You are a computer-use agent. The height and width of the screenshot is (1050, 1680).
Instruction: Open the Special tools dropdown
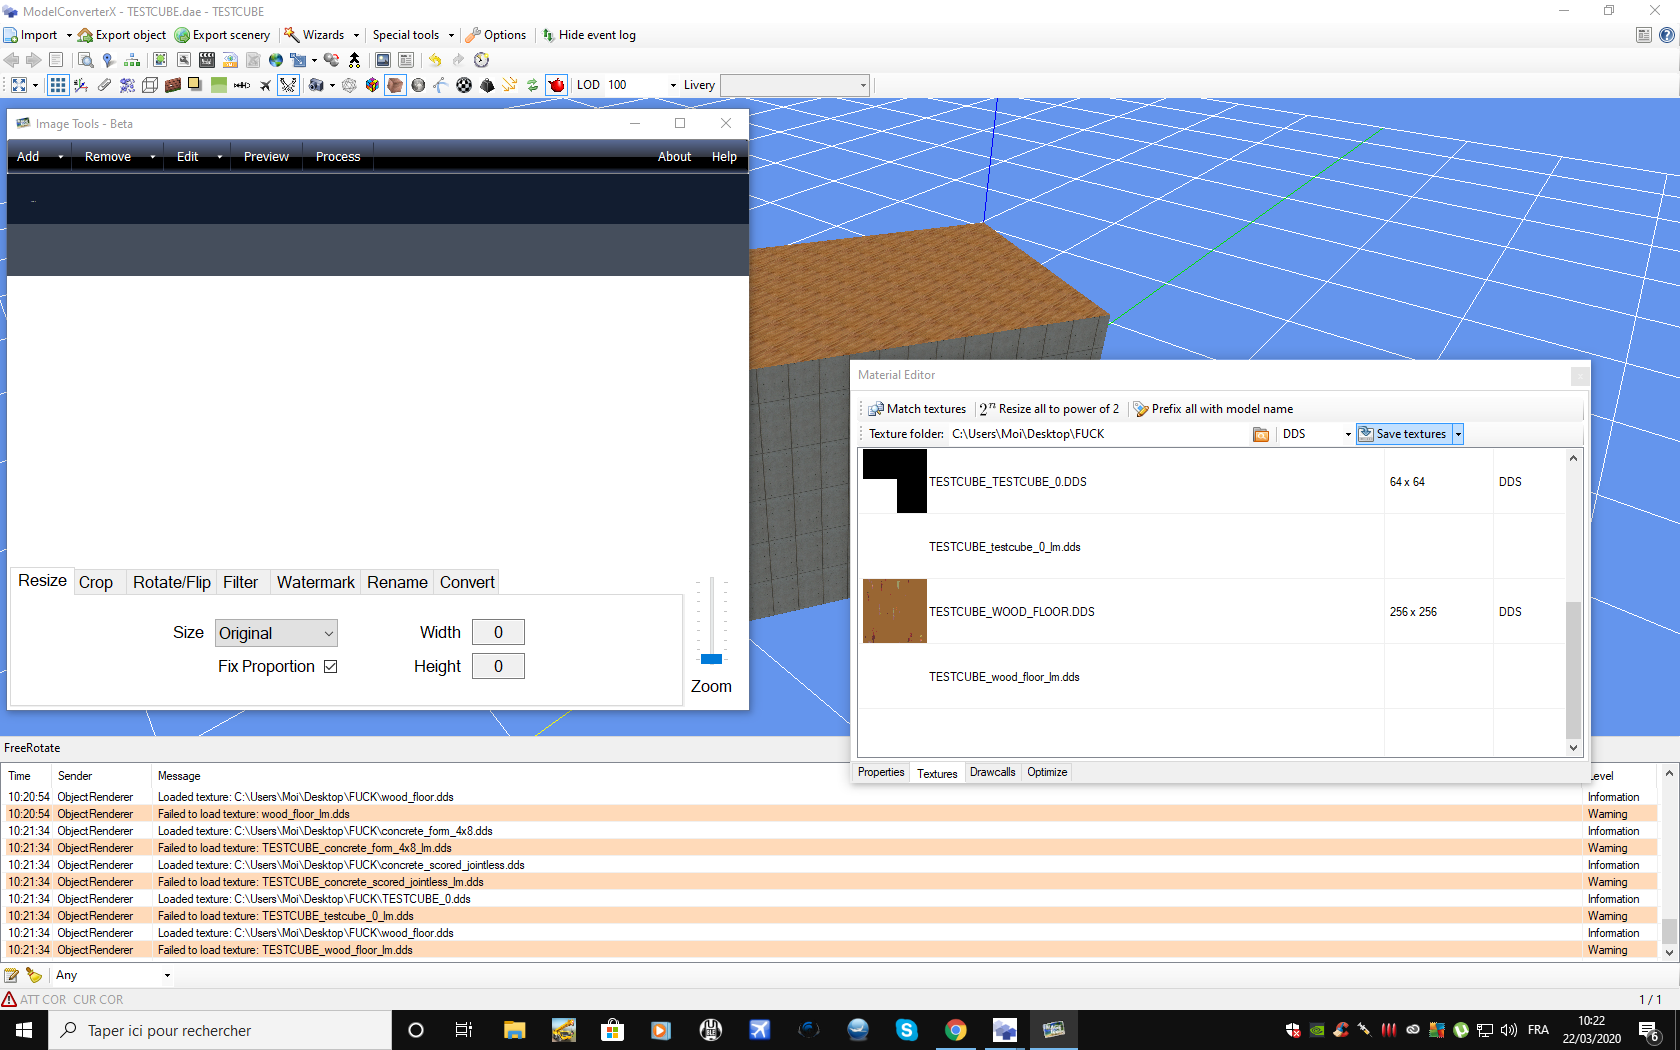pyautogui.click(x=451, y=35)
